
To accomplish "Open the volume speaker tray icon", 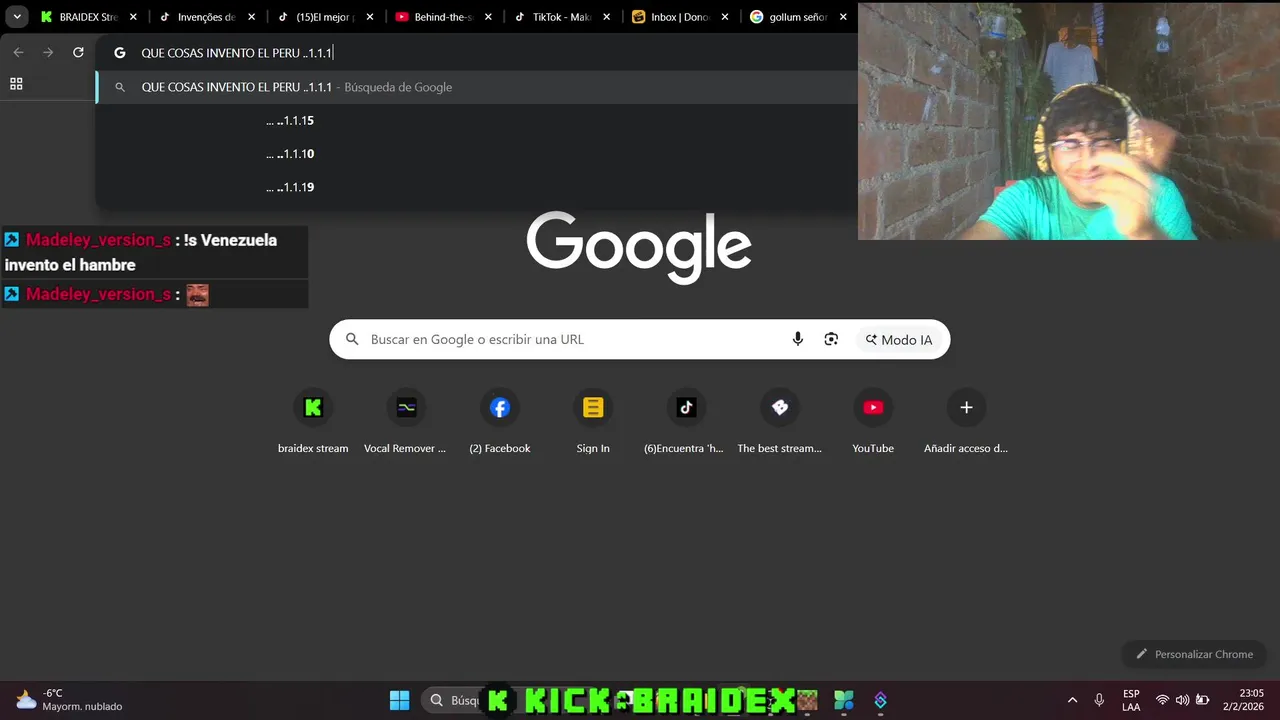I will pos(1182,700).
